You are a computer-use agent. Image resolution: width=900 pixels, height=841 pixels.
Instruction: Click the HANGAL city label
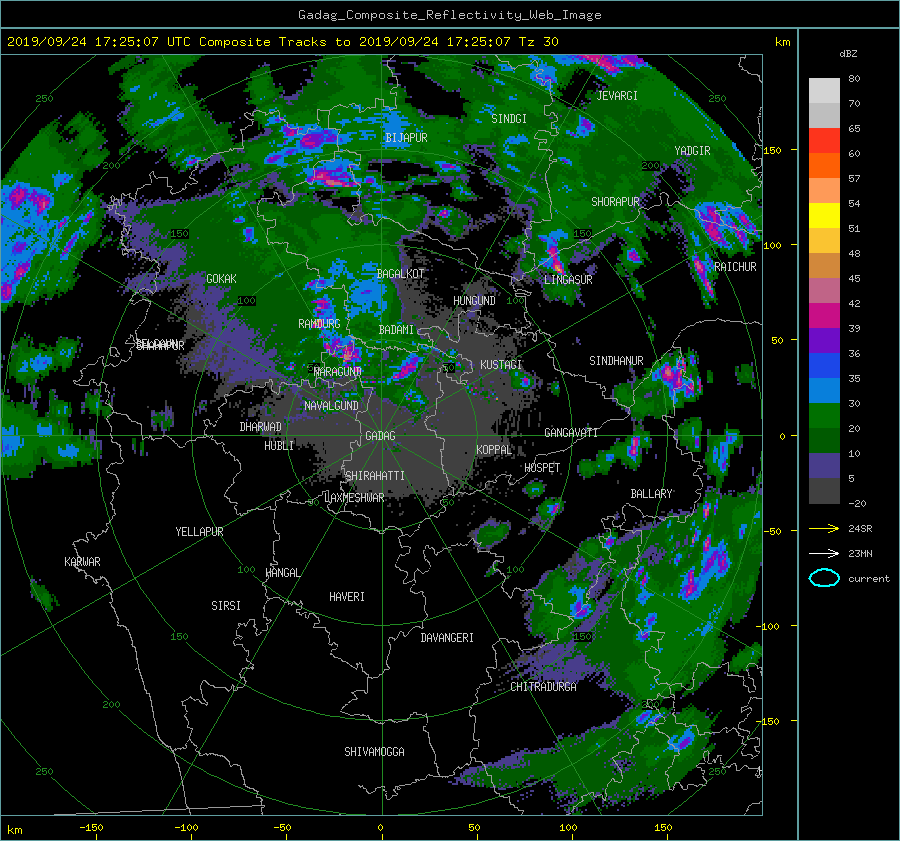click(283, 573)
